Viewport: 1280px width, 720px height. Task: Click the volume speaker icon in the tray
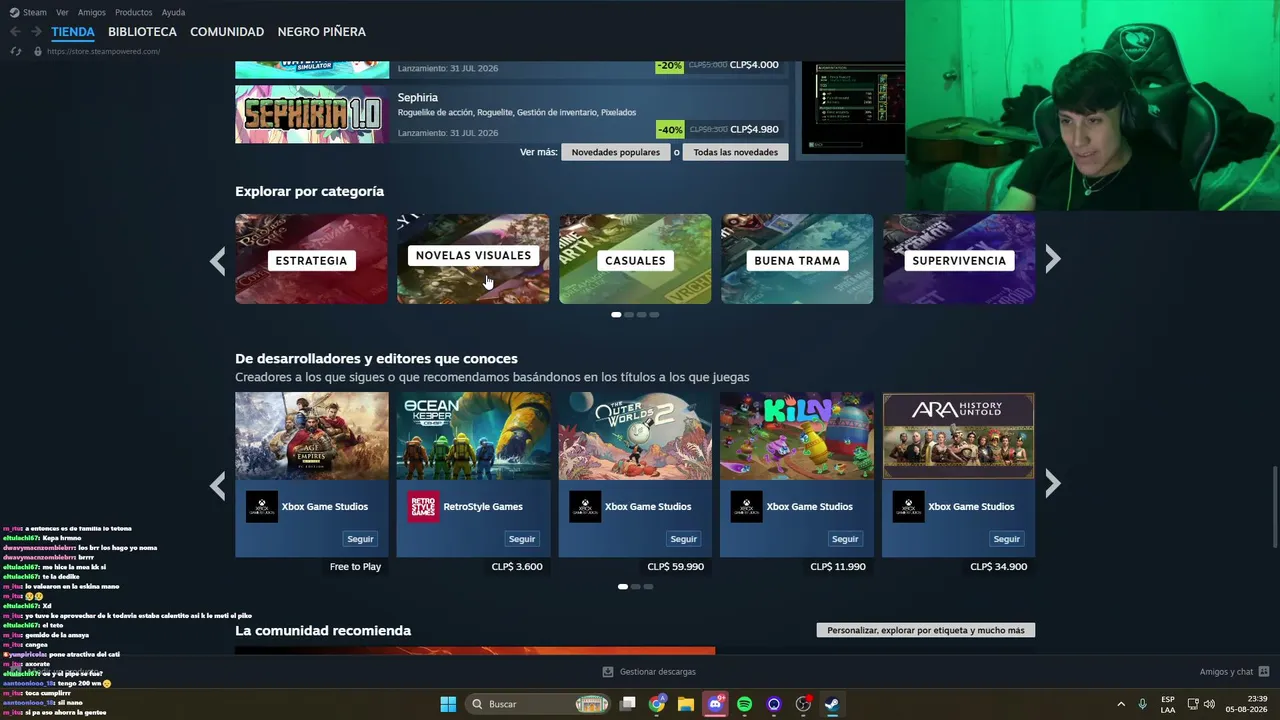[x=1209, y=704]
